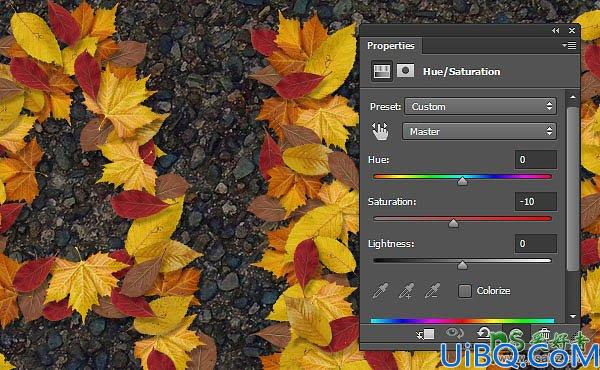Select the layer mask icon
The height and width of the screenshot is (370, 600).
coord(405,71)
